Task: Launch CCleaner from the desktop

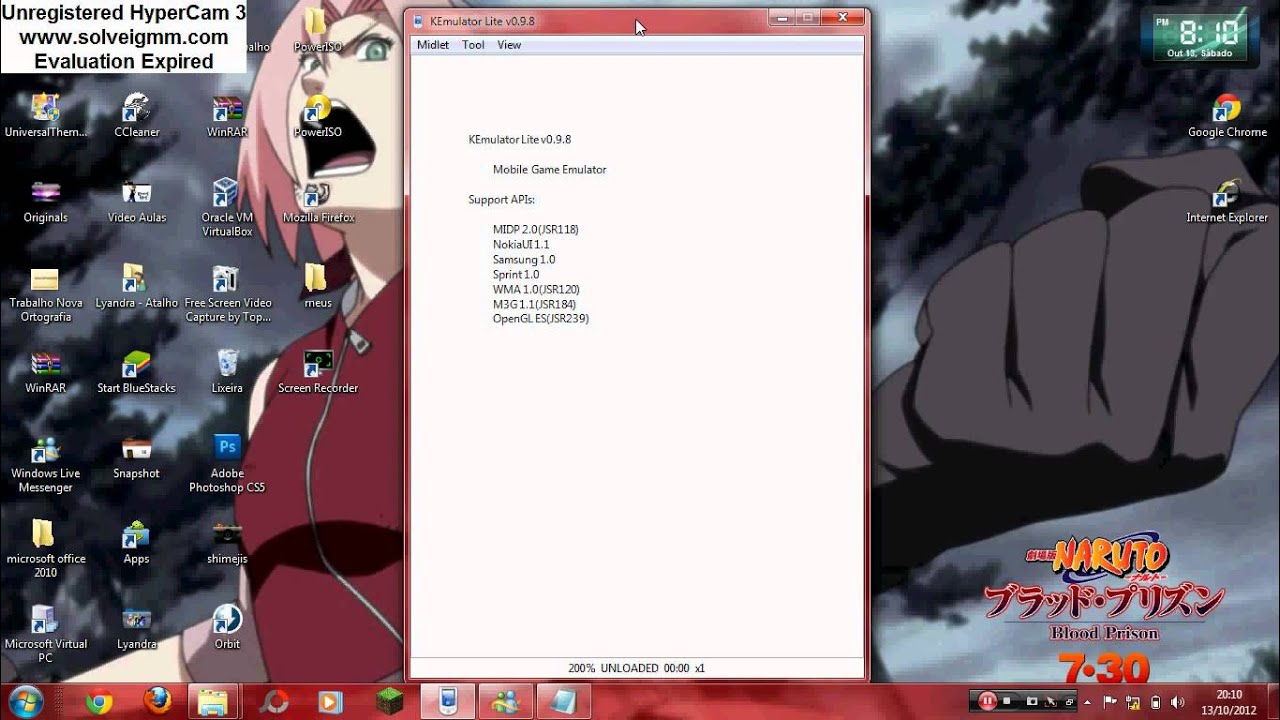Action: click(x=136, y=116)
